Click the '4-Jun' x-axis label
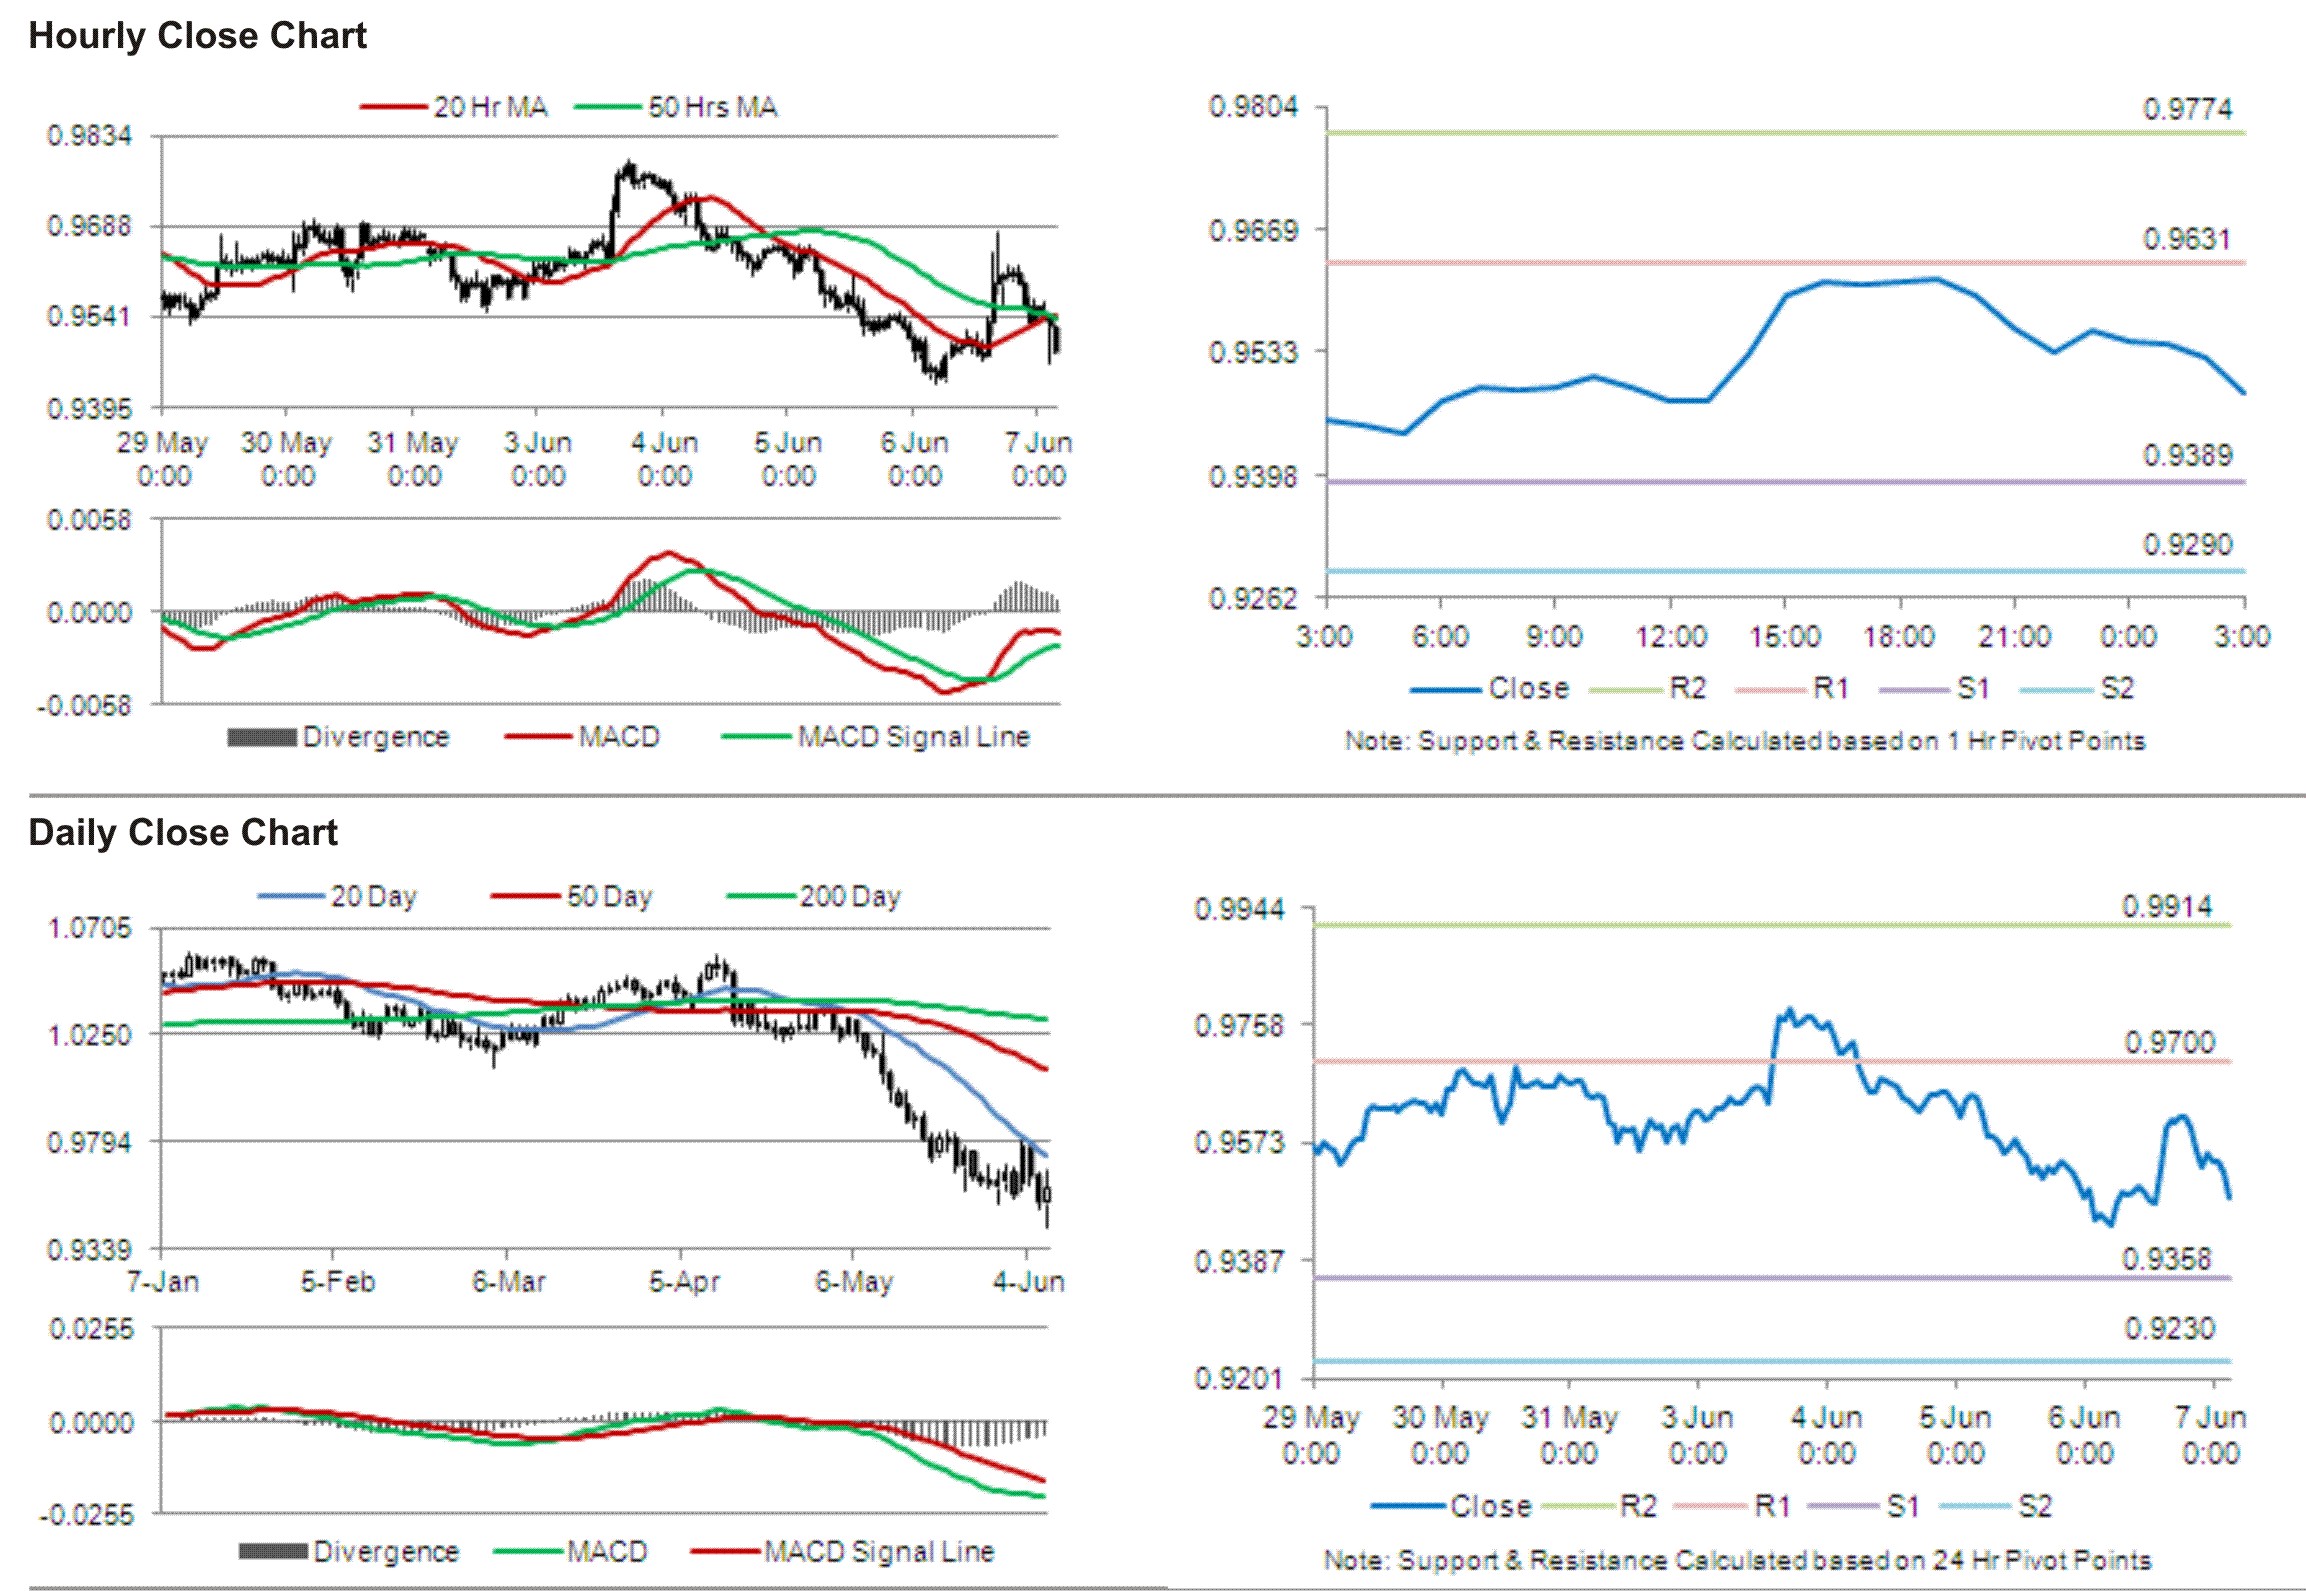This screenshot has height=1591, width=2306. 1029,1282
